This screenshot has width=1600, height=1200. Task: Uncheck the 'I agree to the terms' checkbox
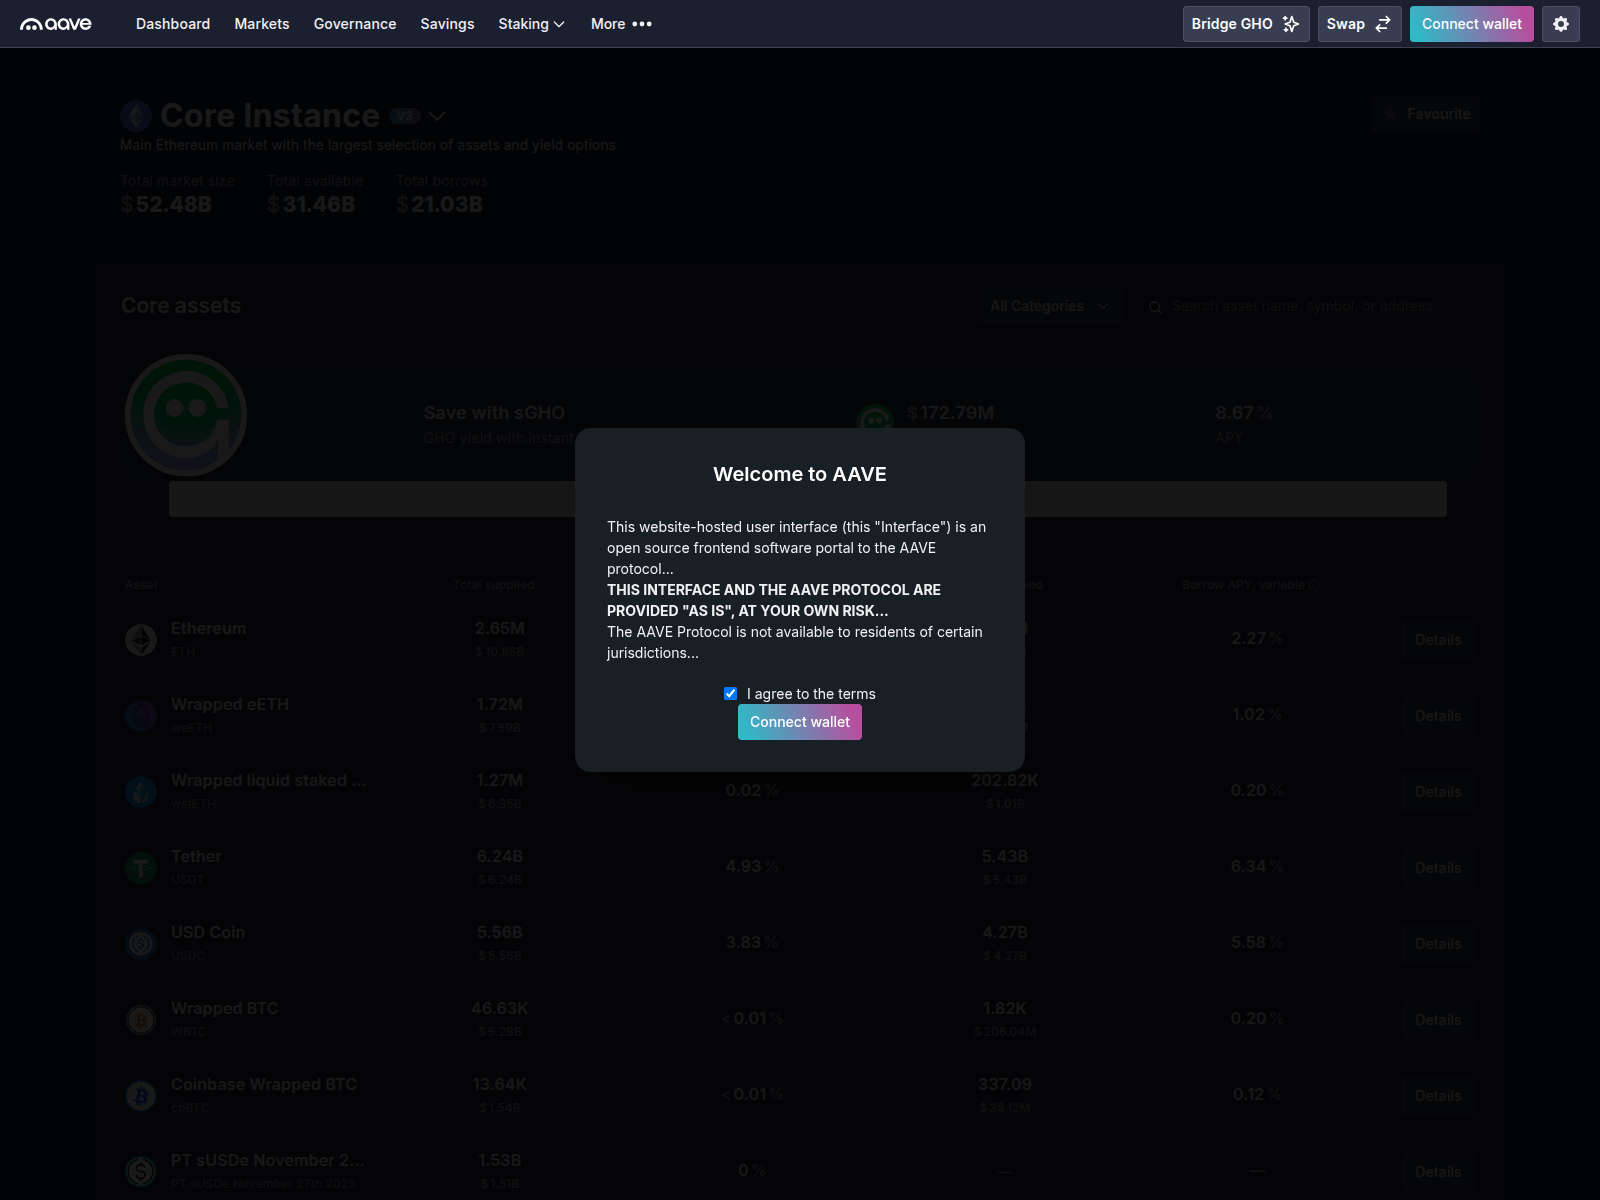point(730,693)
